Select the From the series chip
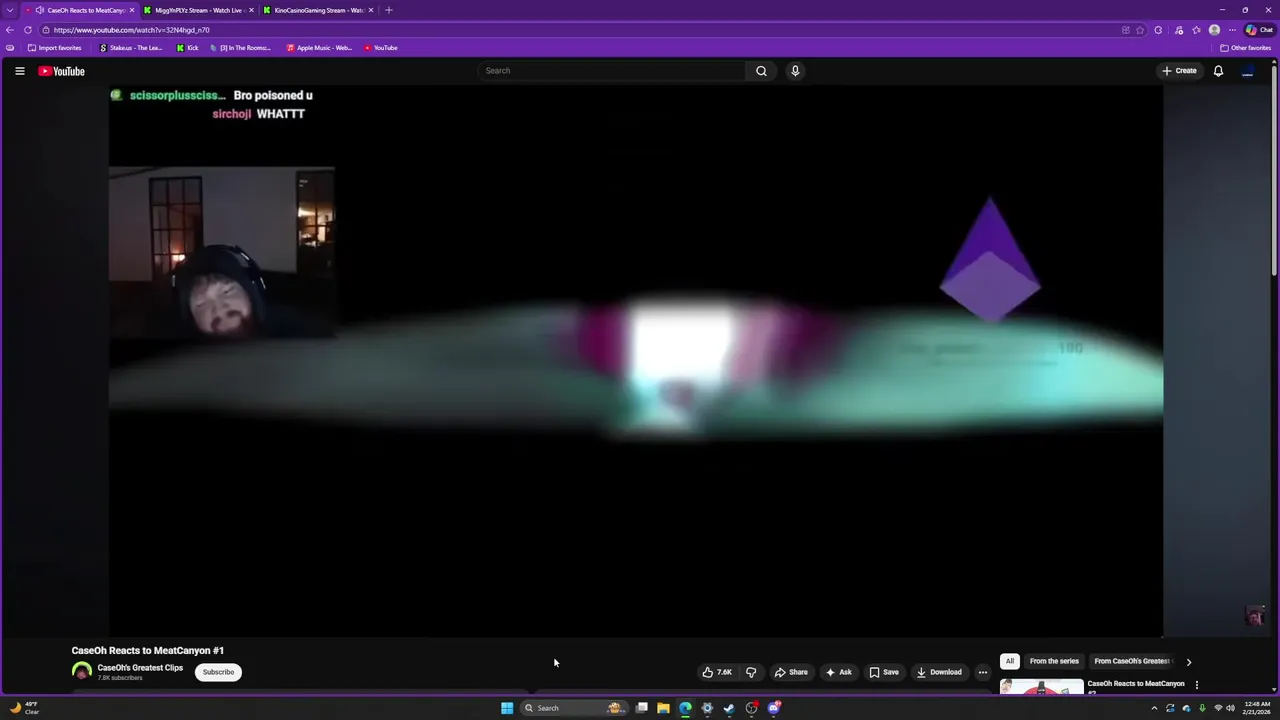1280x720 pixels. (x=1054, y=661)
